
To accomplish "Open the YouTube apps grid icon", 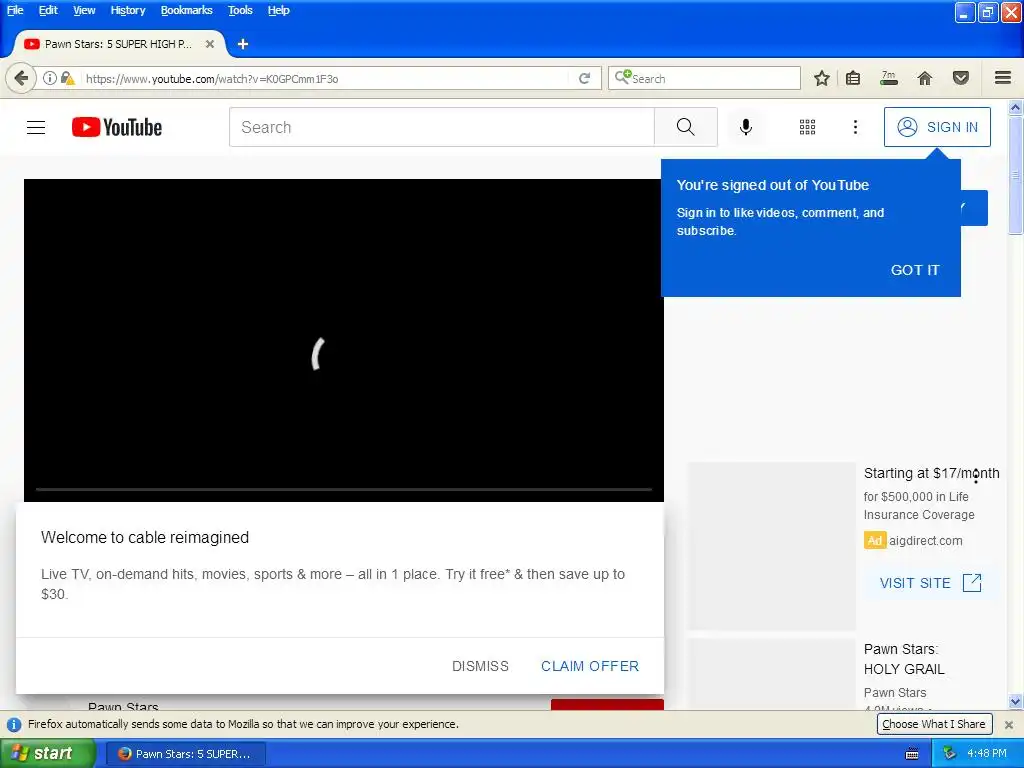I will [807, 127].
